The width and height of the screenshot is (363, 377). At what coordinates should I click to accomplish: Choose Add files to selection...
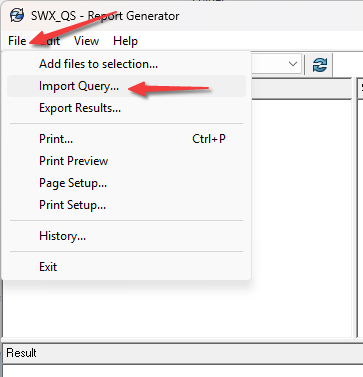coord(126,64)
